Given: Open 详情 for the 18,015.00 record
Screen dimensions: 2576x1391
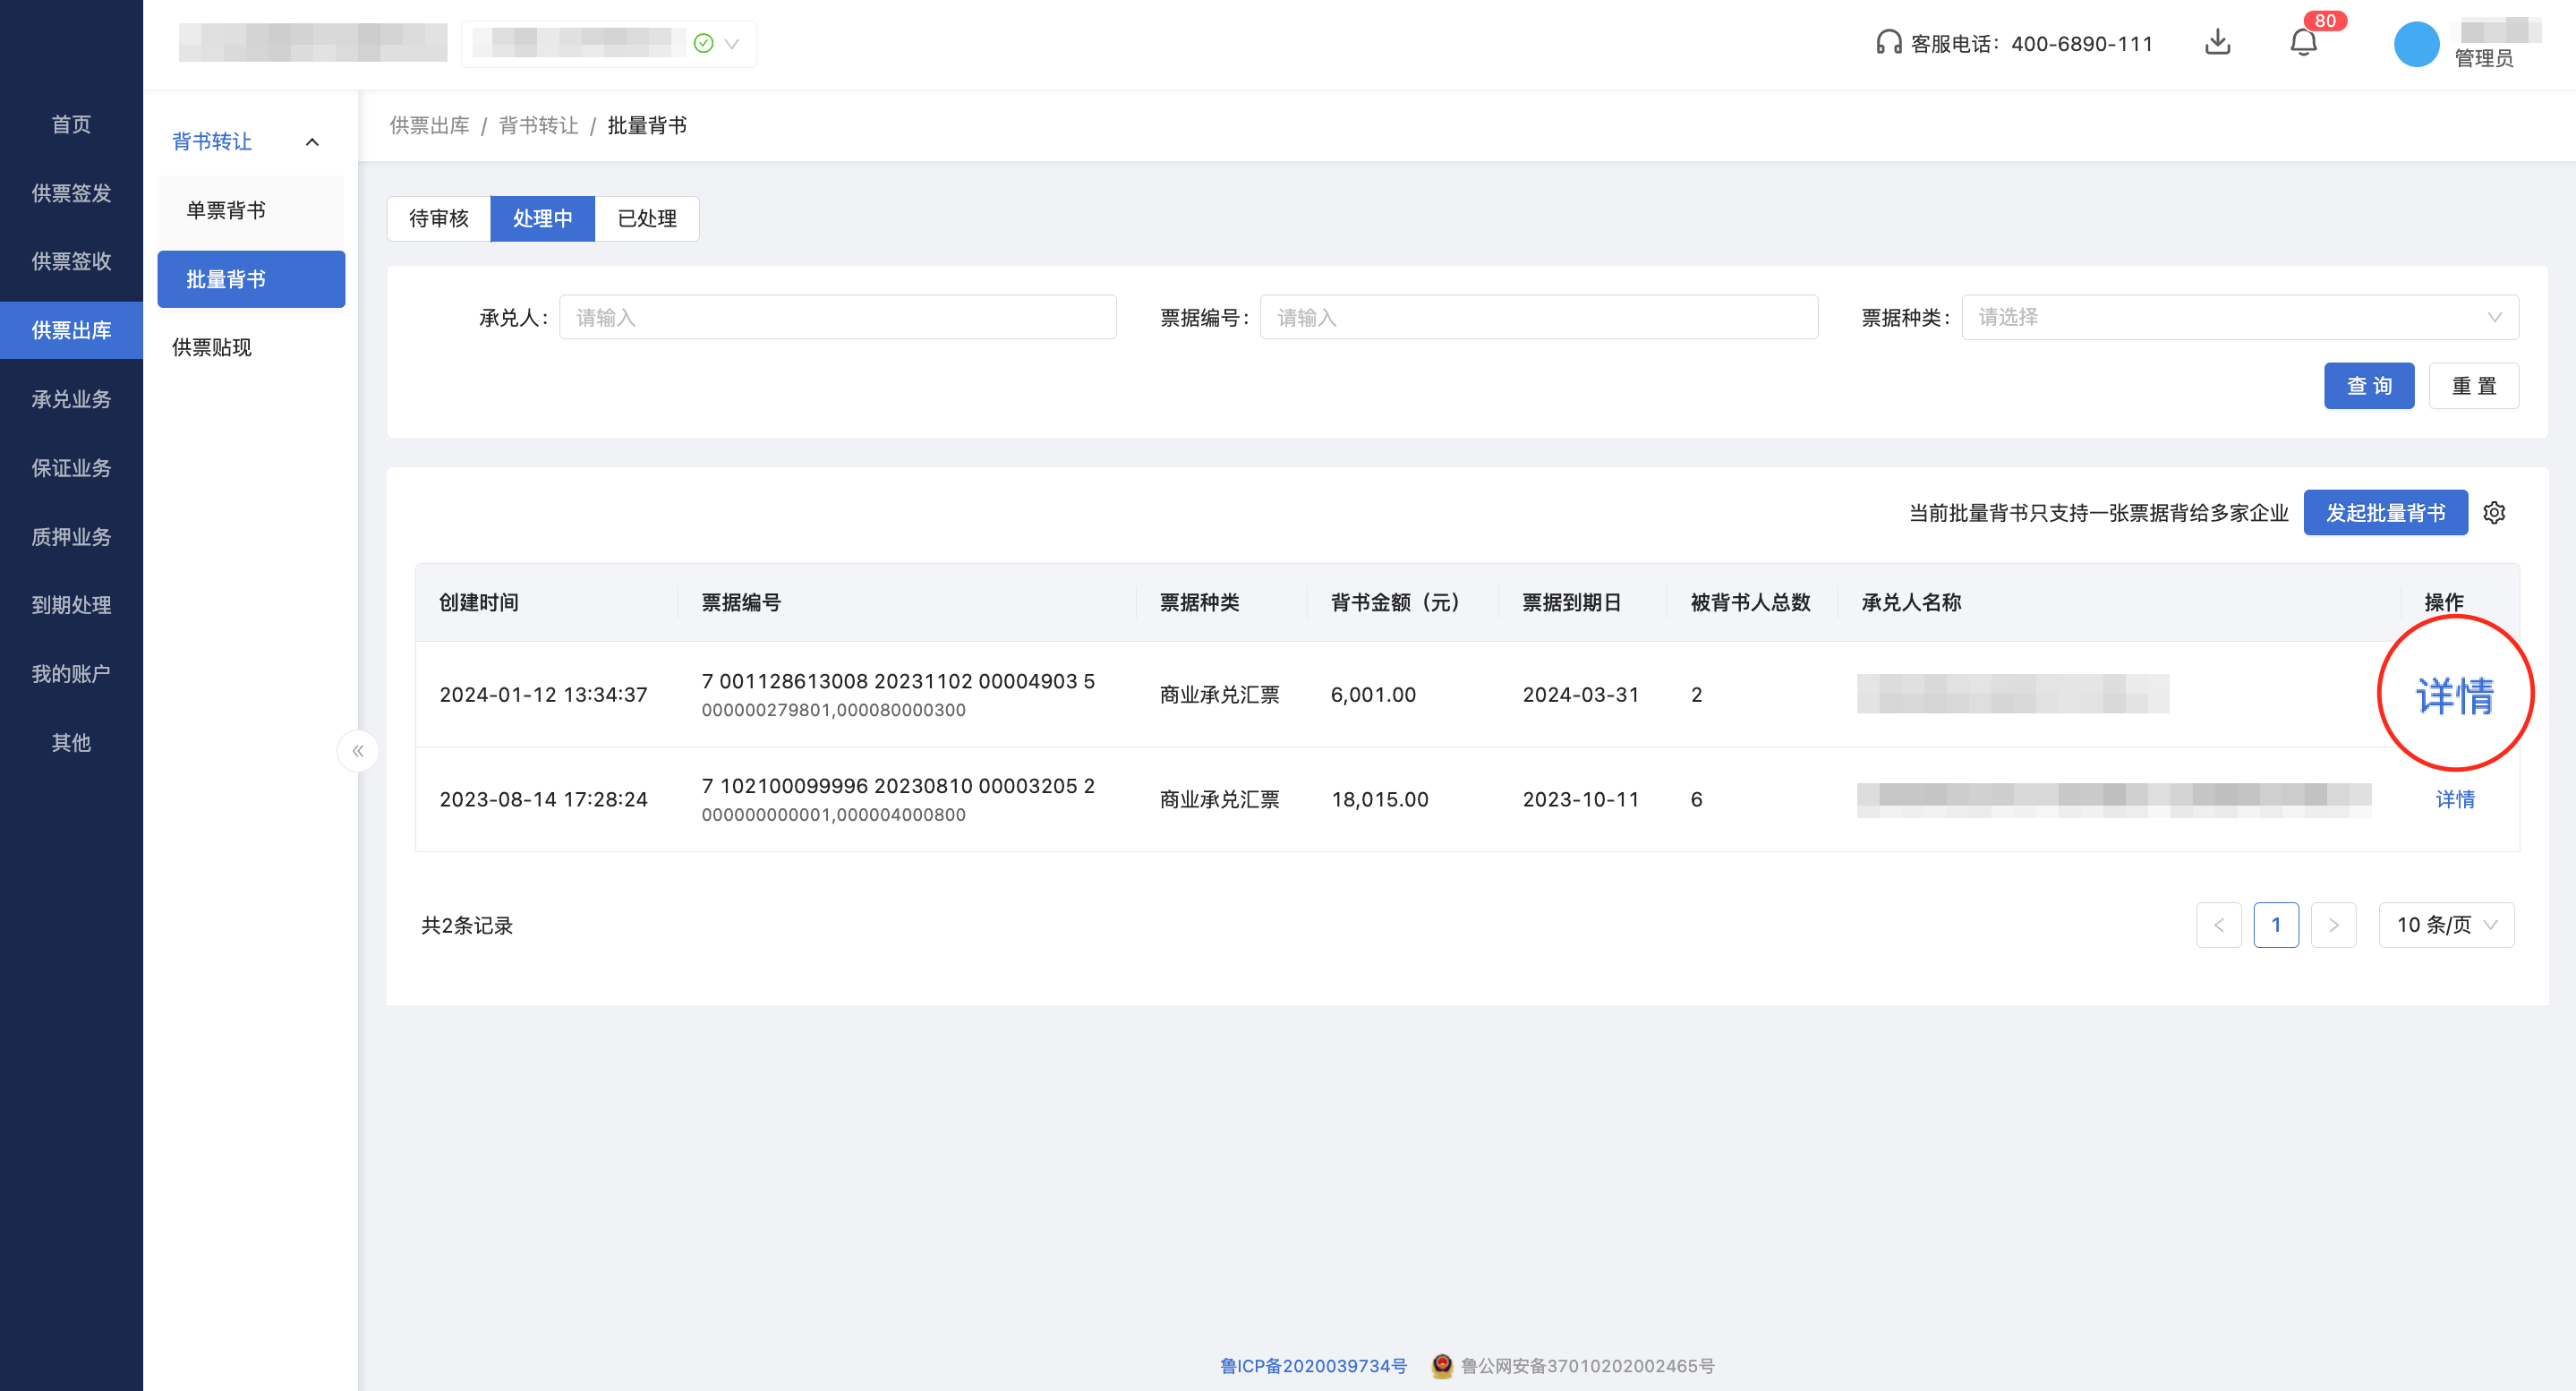Looking at the screenshot, I should 2454,799.
